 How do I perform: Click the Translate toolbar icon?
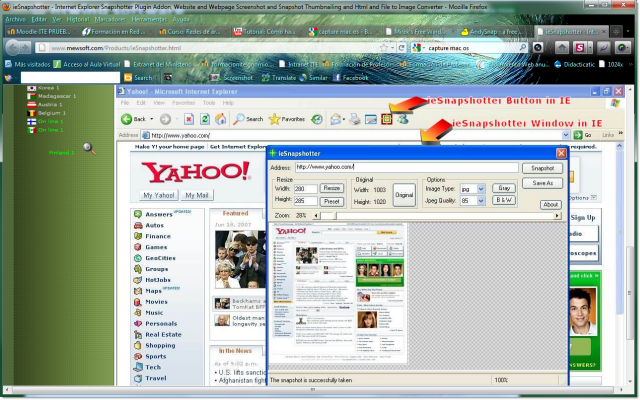tap(279, 78)
